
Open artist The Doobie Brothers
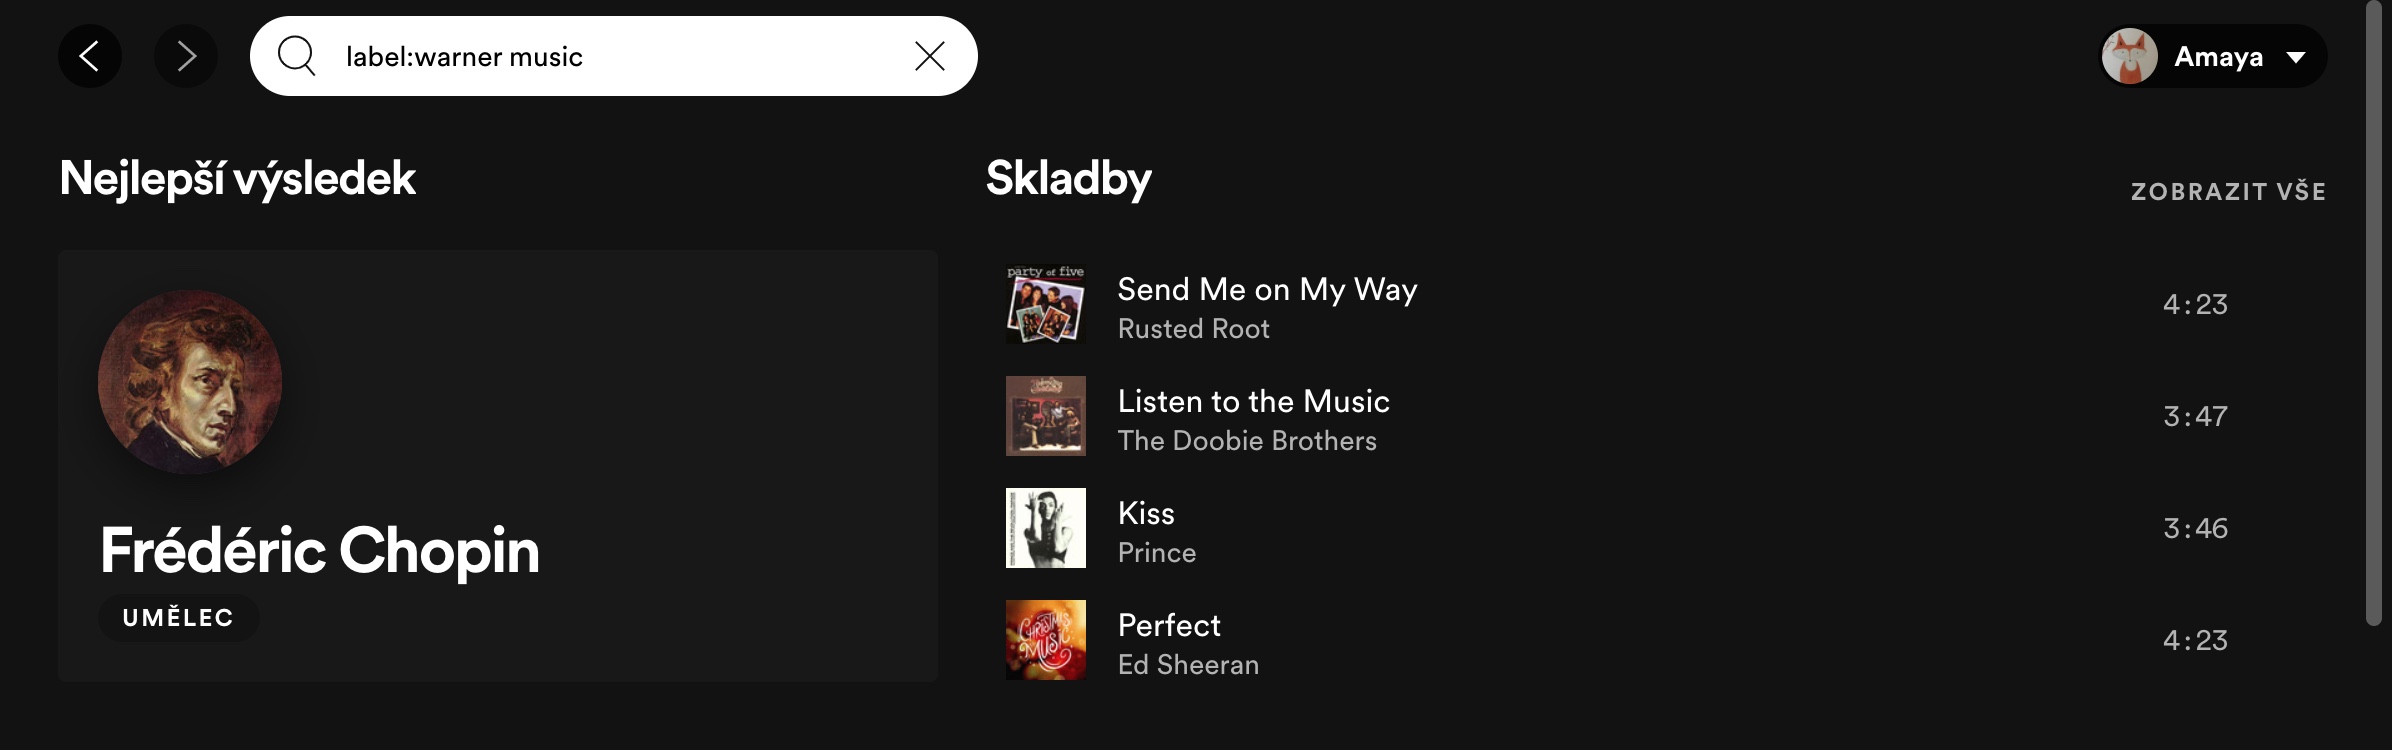click(x=1247, y=441)
